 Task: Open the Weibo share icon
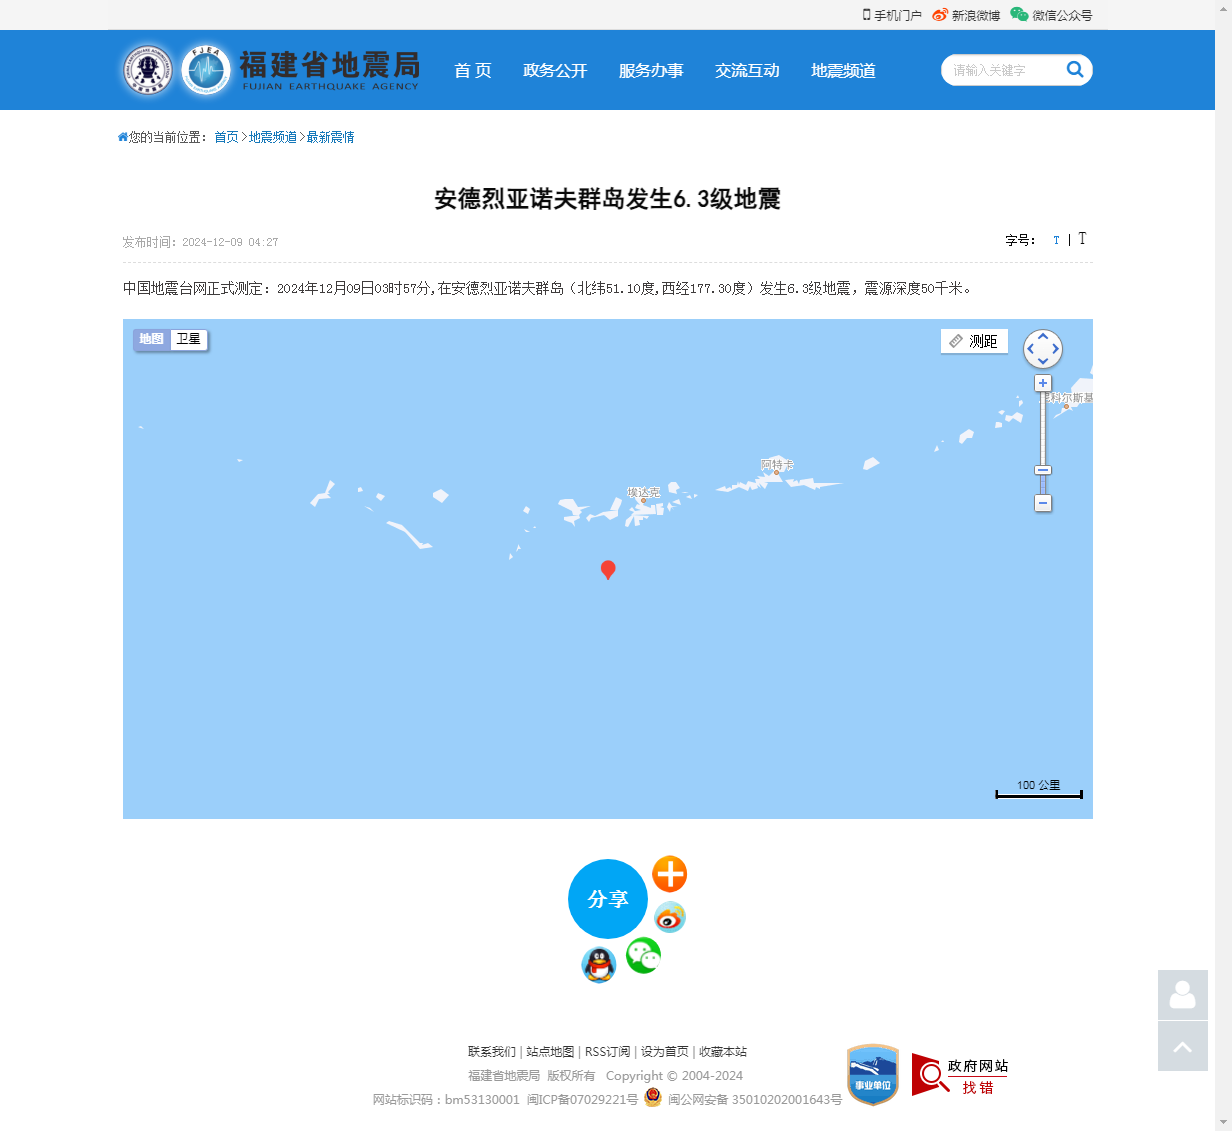tap(670, 916)
